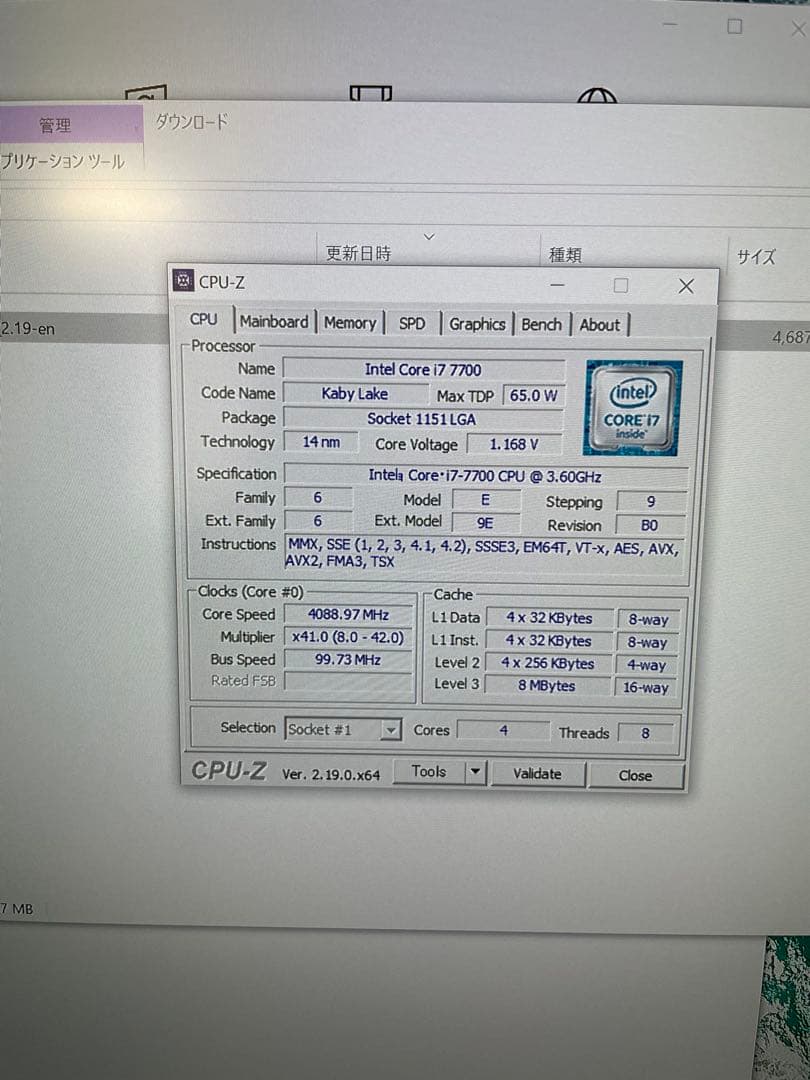Viewport: 810px width, 1080px height.
Task: Click the Level 2 value 4 x 256 KBytes
Action: pos(548,663)
